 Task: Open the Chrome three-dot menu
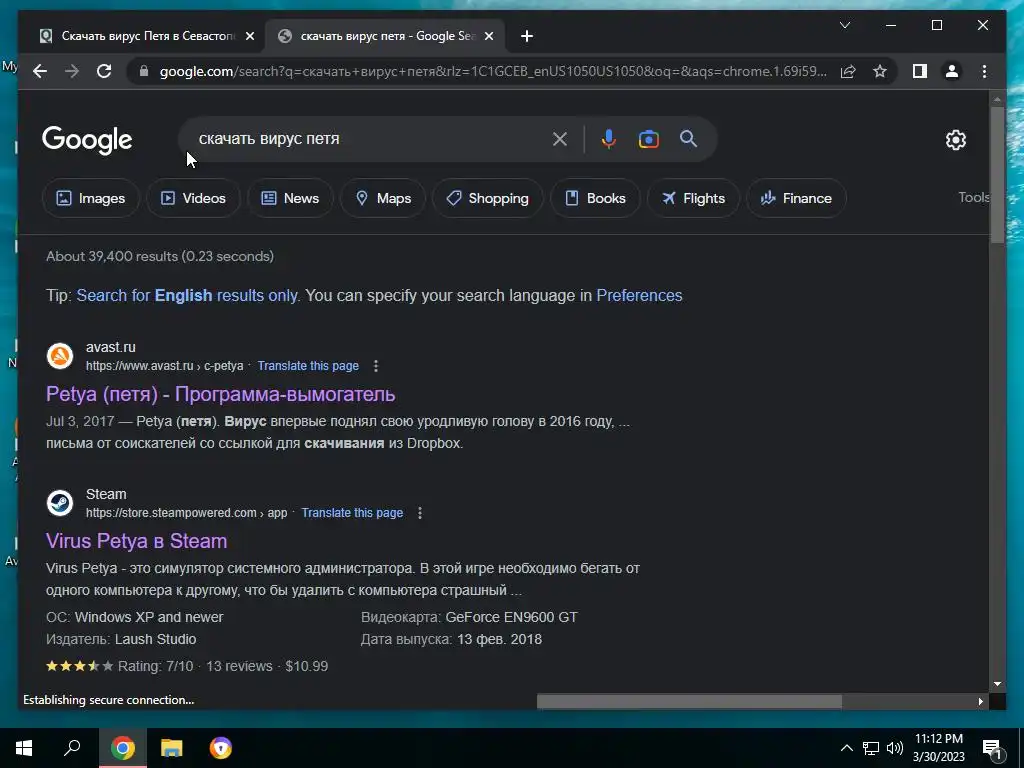984,71
